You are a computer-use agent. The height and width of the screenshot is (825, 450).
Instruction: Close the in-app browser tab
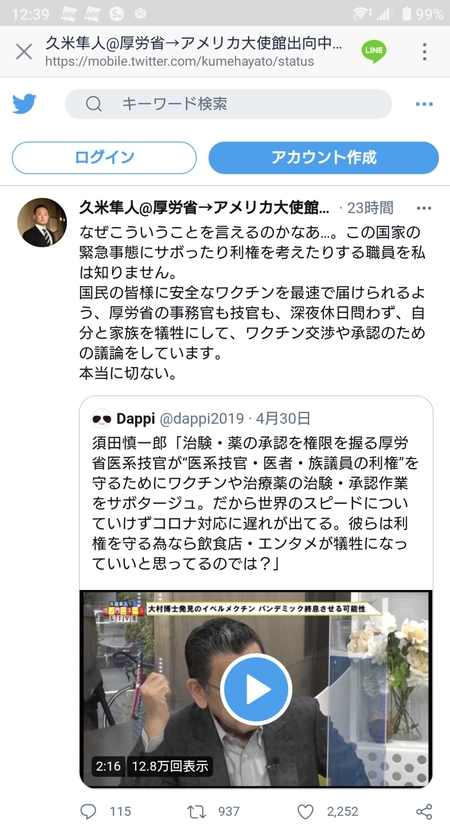pyautogui.click(x=24, y=52)
